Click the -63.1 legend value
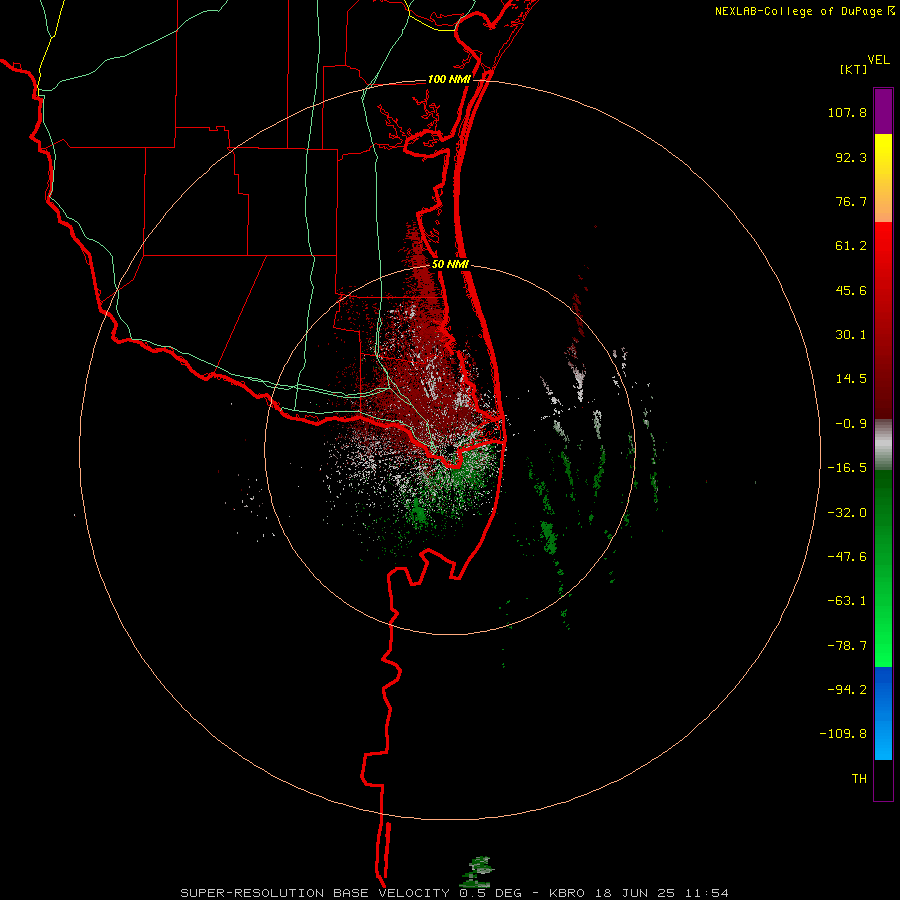Viewport: 900px width, 900px height. [x=847, y=601]
